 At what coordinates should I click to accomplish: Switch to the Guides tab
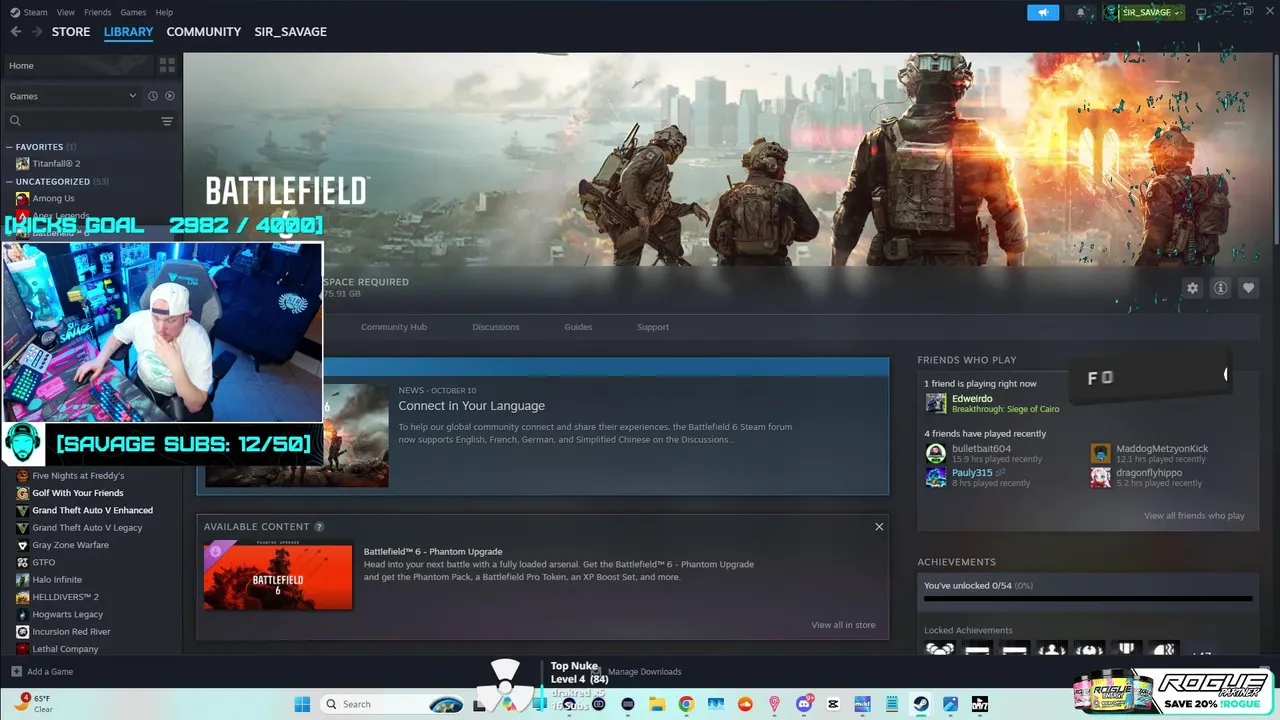(x=578, y=327)
